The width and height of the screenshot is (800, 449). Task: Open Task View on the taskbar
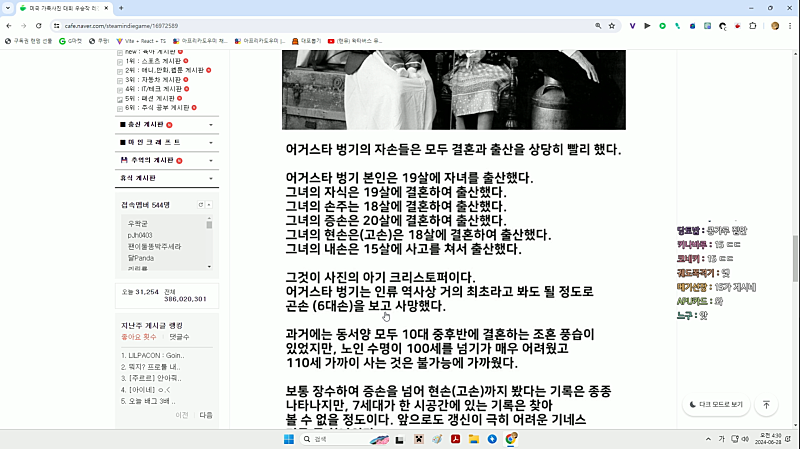point(399,439)
